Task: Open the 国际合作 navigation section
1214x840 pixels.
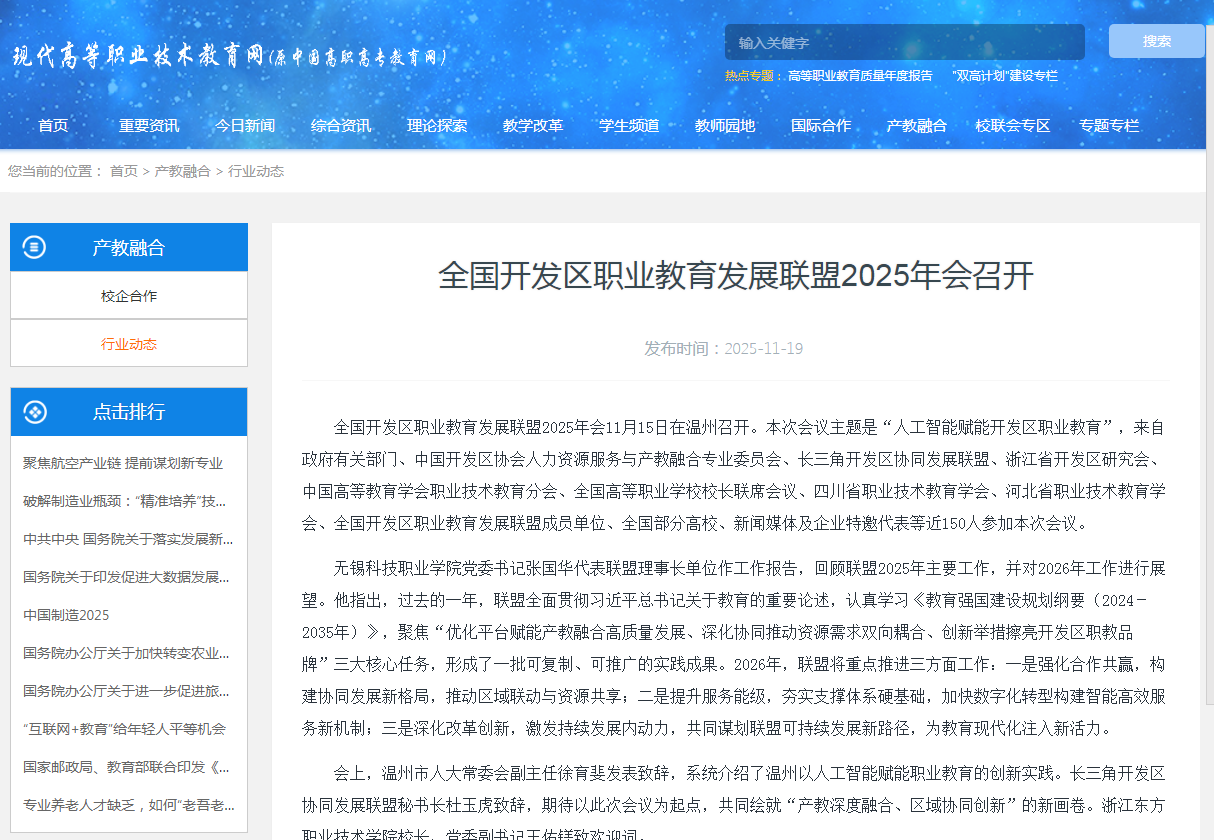Action: [x=821, y=125]
